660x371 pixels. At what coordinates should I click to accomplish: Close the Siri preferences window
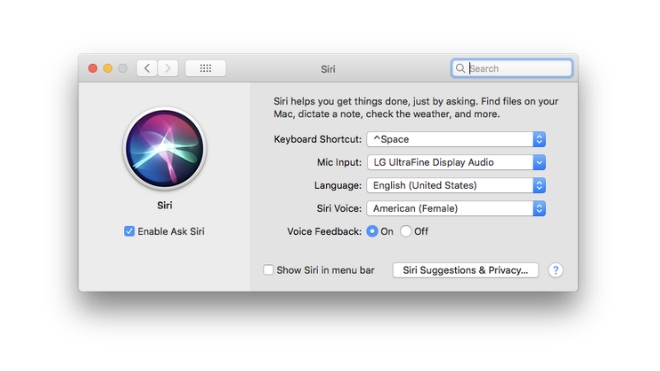[x=93, y=68]
